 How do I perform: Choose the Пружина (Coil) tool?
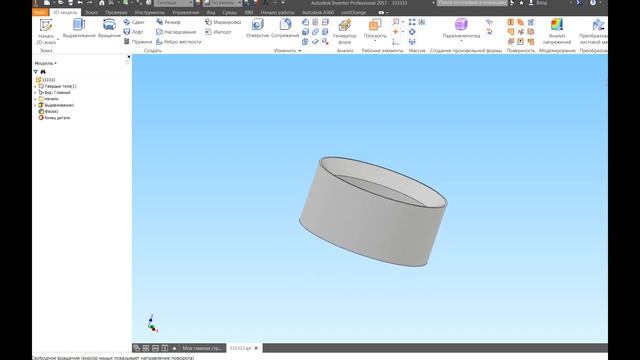138,42
